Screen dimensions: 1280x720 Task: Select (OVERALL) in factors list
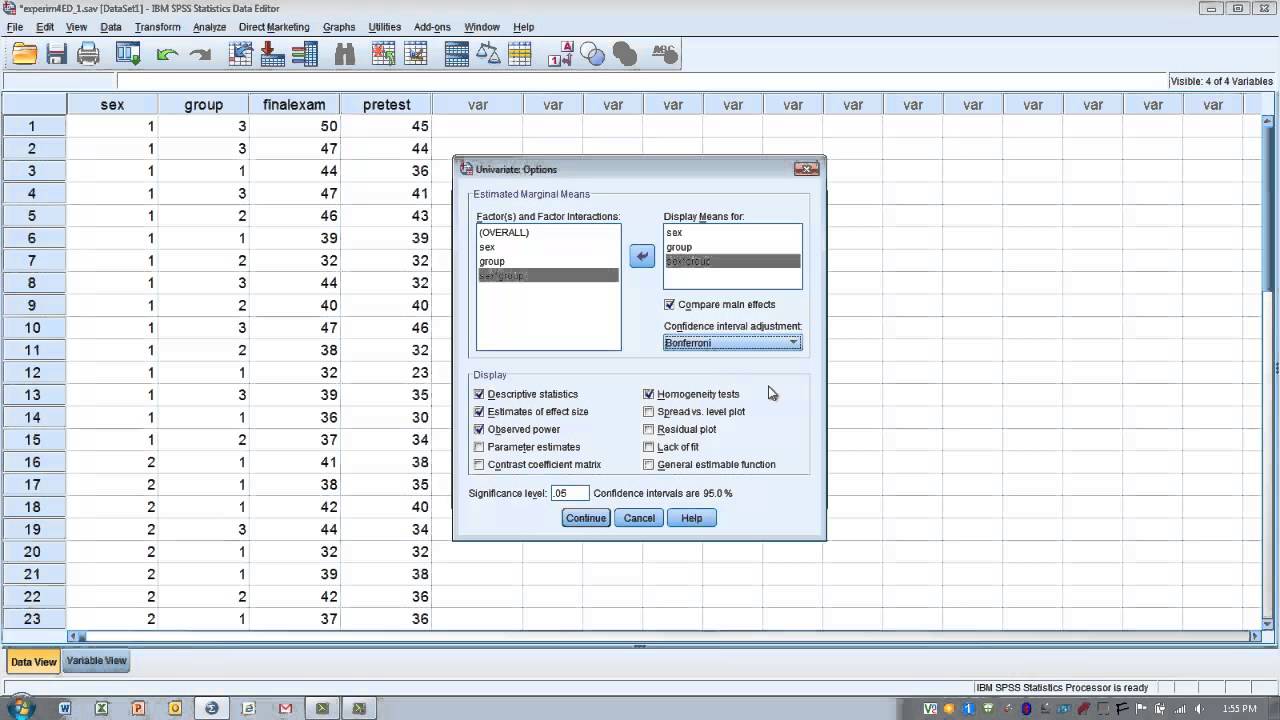pos(548,232)
